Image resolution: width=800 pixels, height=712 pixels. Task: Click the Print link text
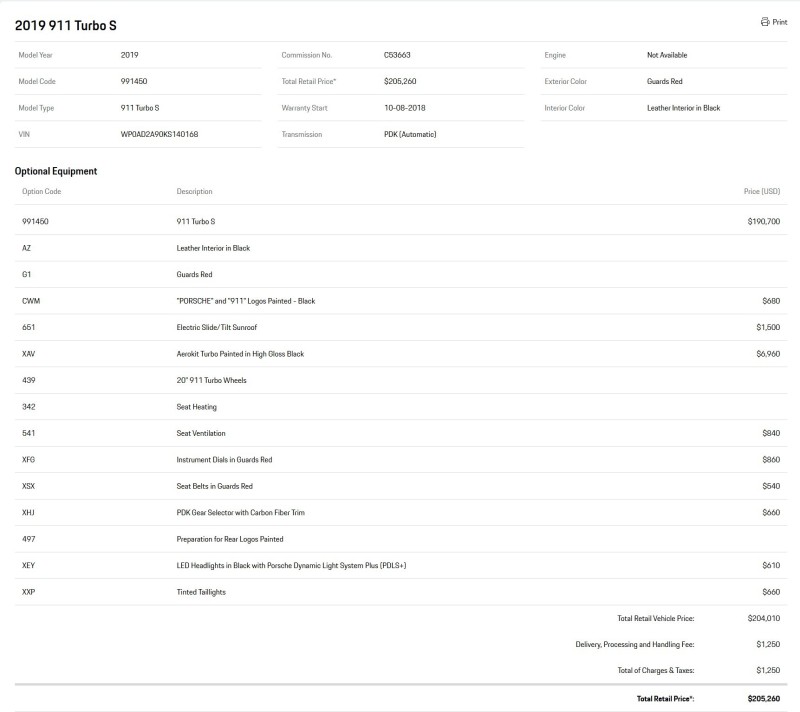point(780,22)
